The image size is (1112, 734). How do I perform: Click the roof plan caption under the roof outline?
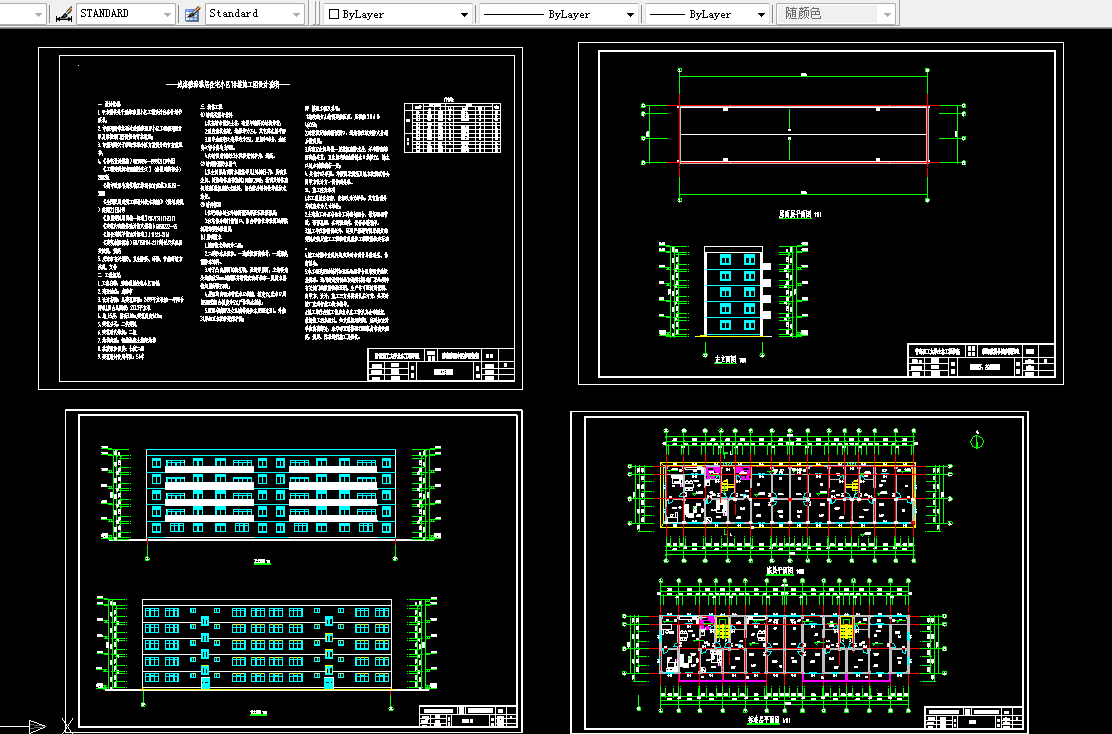(800, 214)
